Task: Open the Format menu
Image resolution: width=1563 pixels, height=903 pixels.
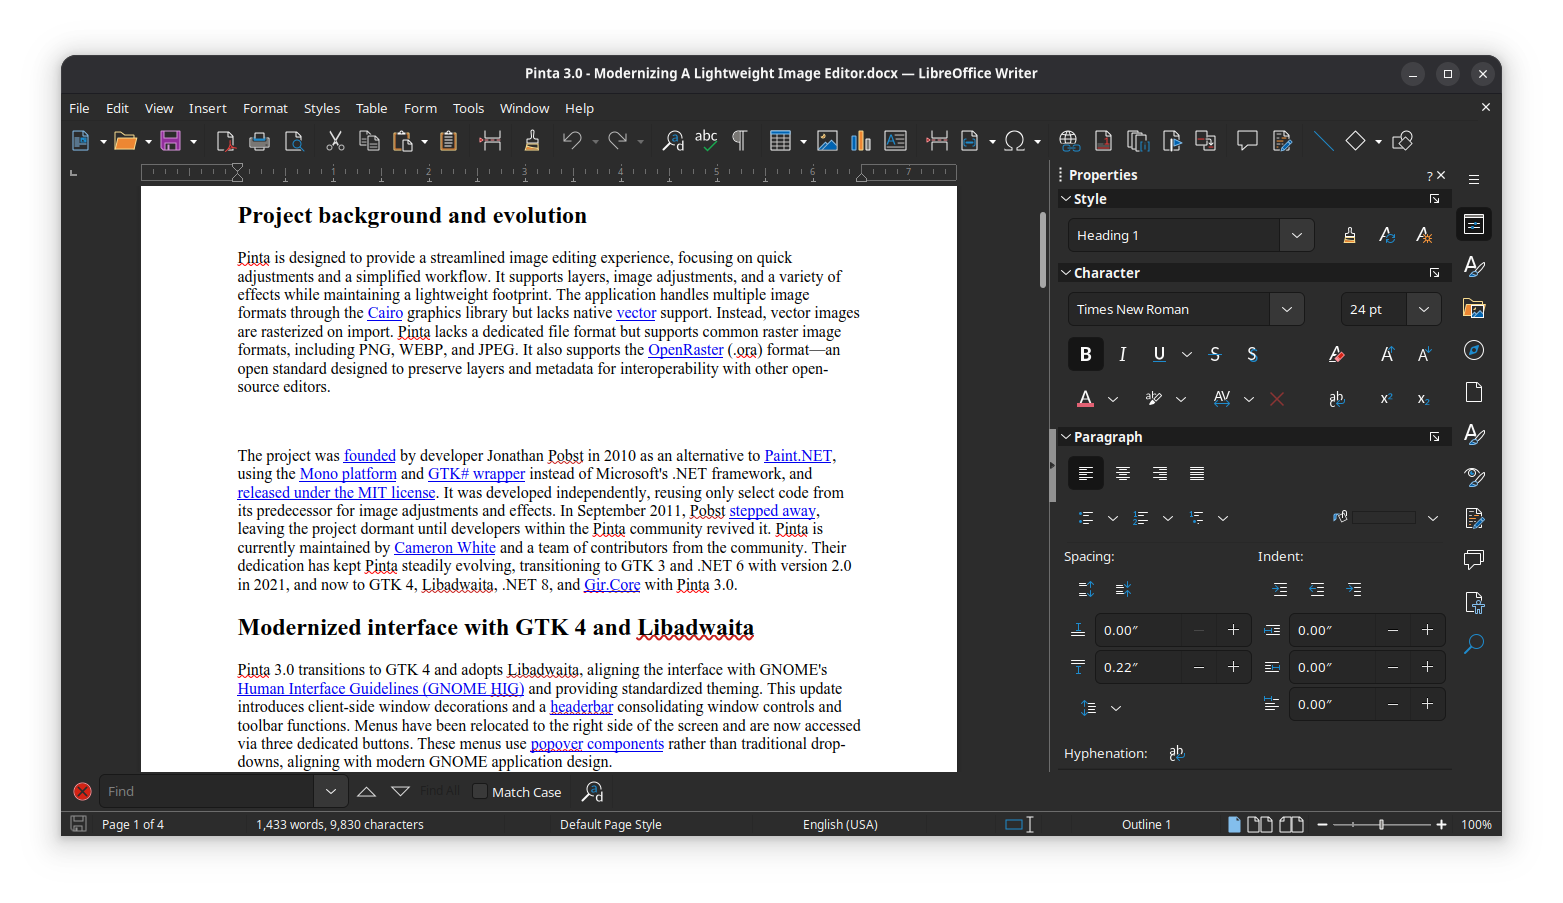Action: click(264, 108)
